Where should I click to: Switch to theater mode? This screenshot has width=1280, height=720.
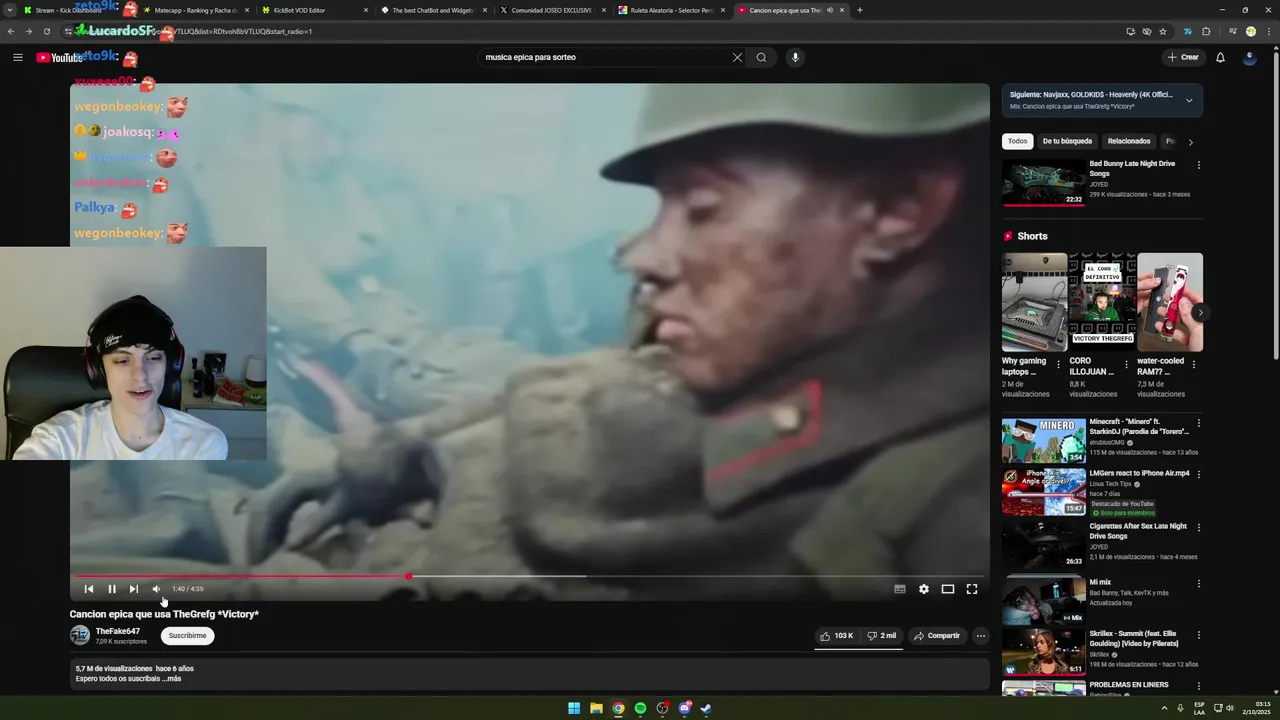click(948, 589)
